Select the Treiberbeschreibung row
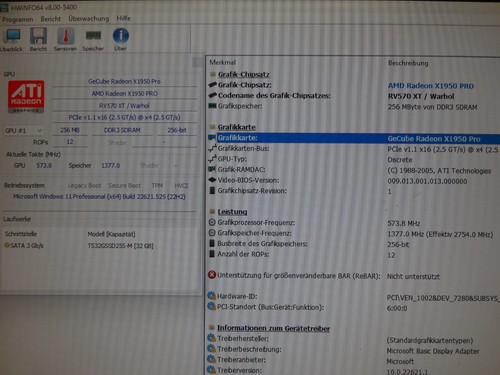This screenshot has height=375, width=500. (x=353, y=350)
